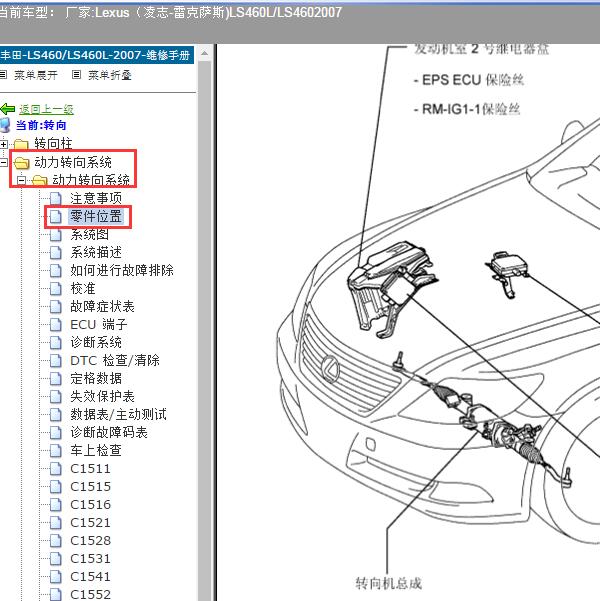Click the page icon beside C1511

[x=56, y=469]
